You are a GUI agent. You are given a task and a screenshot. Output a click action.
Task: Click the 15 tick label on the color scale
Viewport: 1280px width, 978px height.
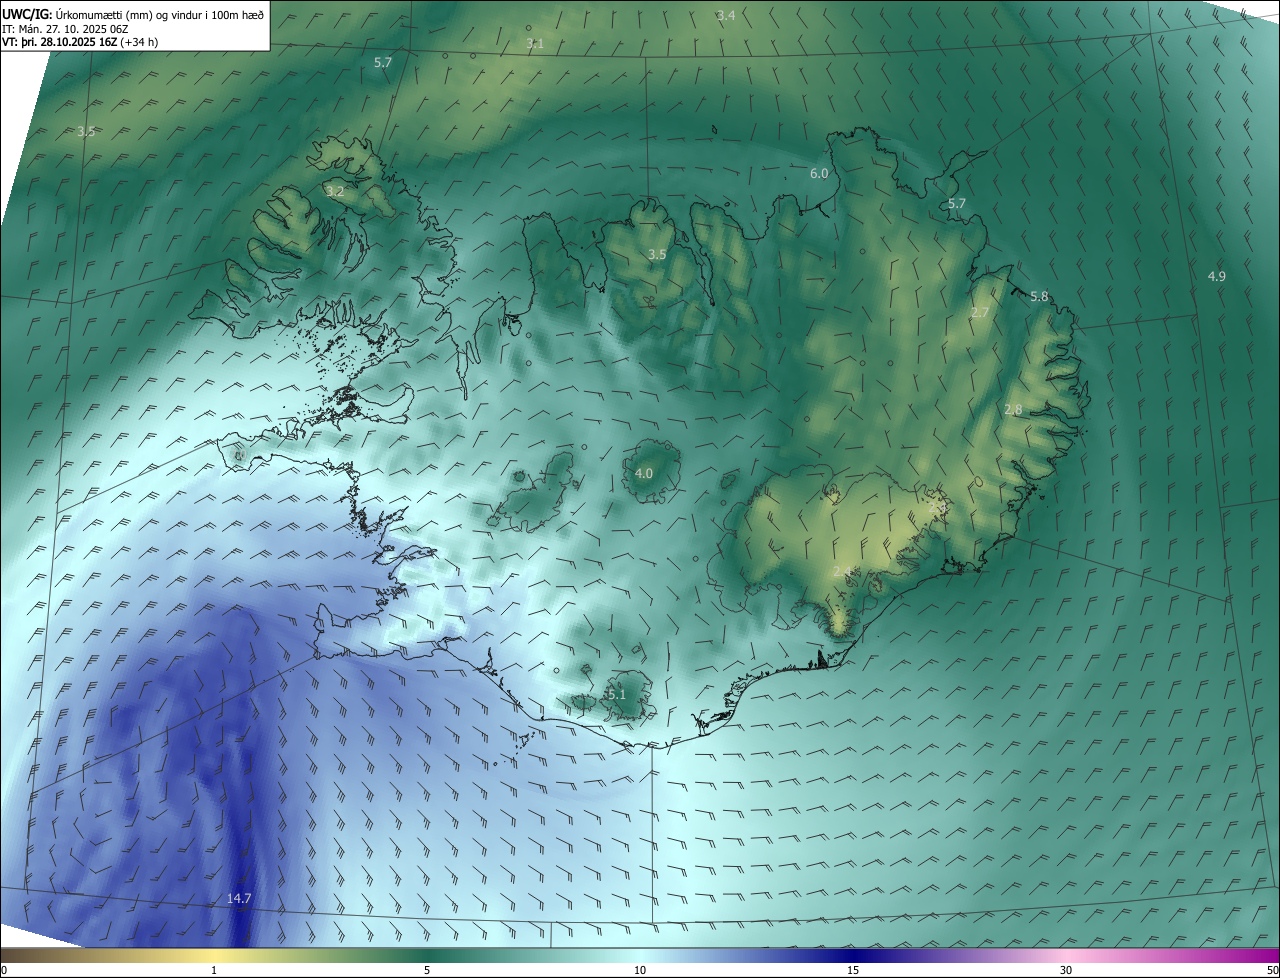(x=853, y=970)
